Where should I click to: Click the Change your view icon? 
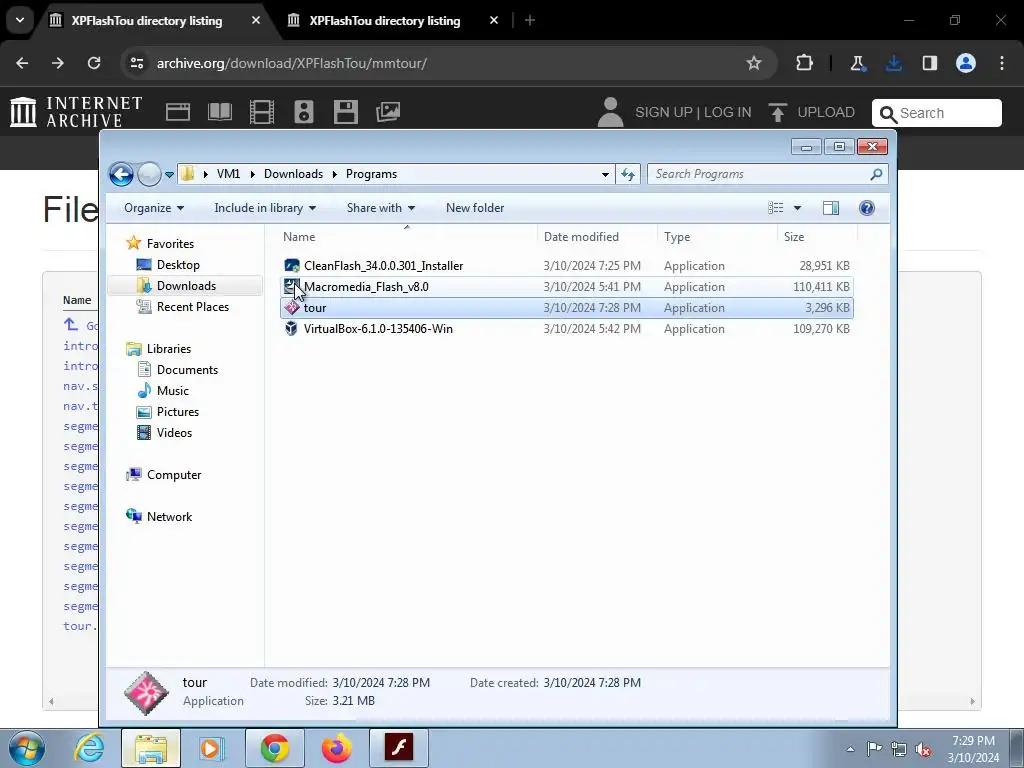(776, 208)
